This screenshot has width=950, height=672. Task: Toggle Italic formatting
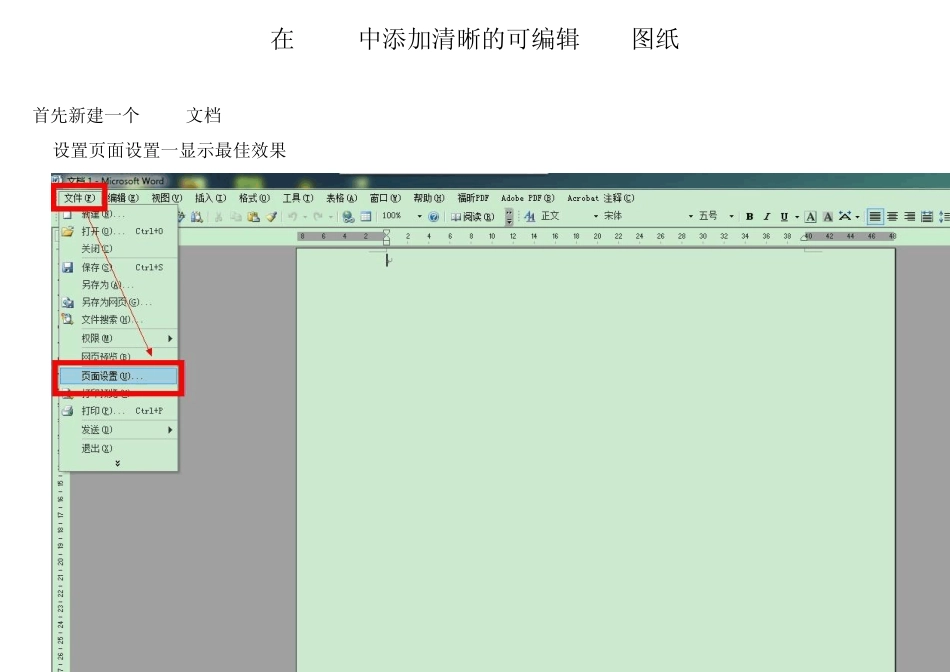tap(766, 216)
